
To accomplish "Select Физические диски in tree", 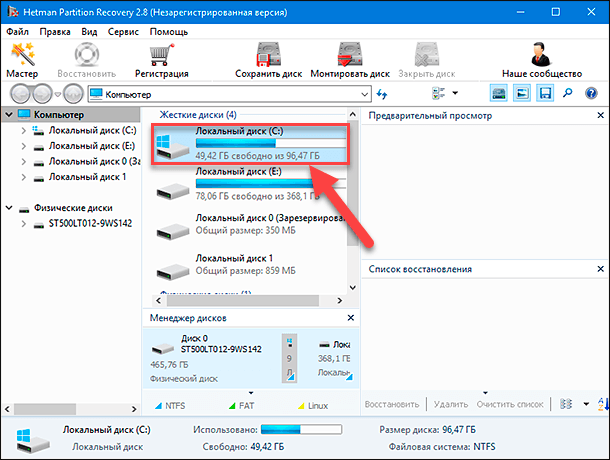I will pyautogui.click(x=73, y=208).
